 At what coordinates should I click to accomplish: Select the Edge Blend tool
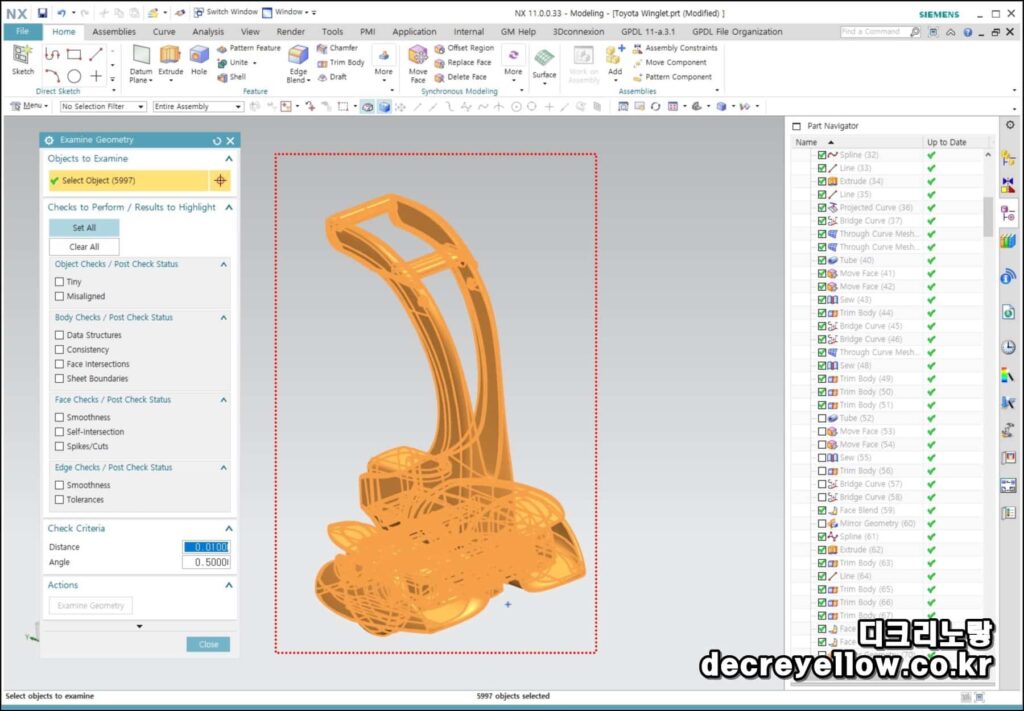(298, 63)
